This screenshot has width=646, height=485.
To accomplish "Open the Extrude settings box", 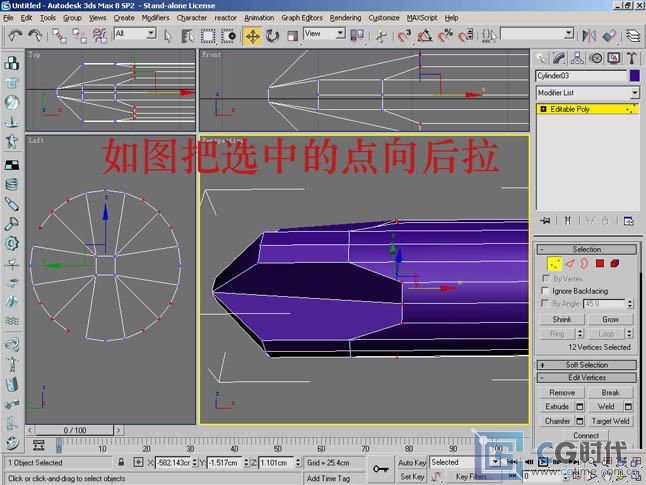I will pyautogui.click(x=580, y=407).
